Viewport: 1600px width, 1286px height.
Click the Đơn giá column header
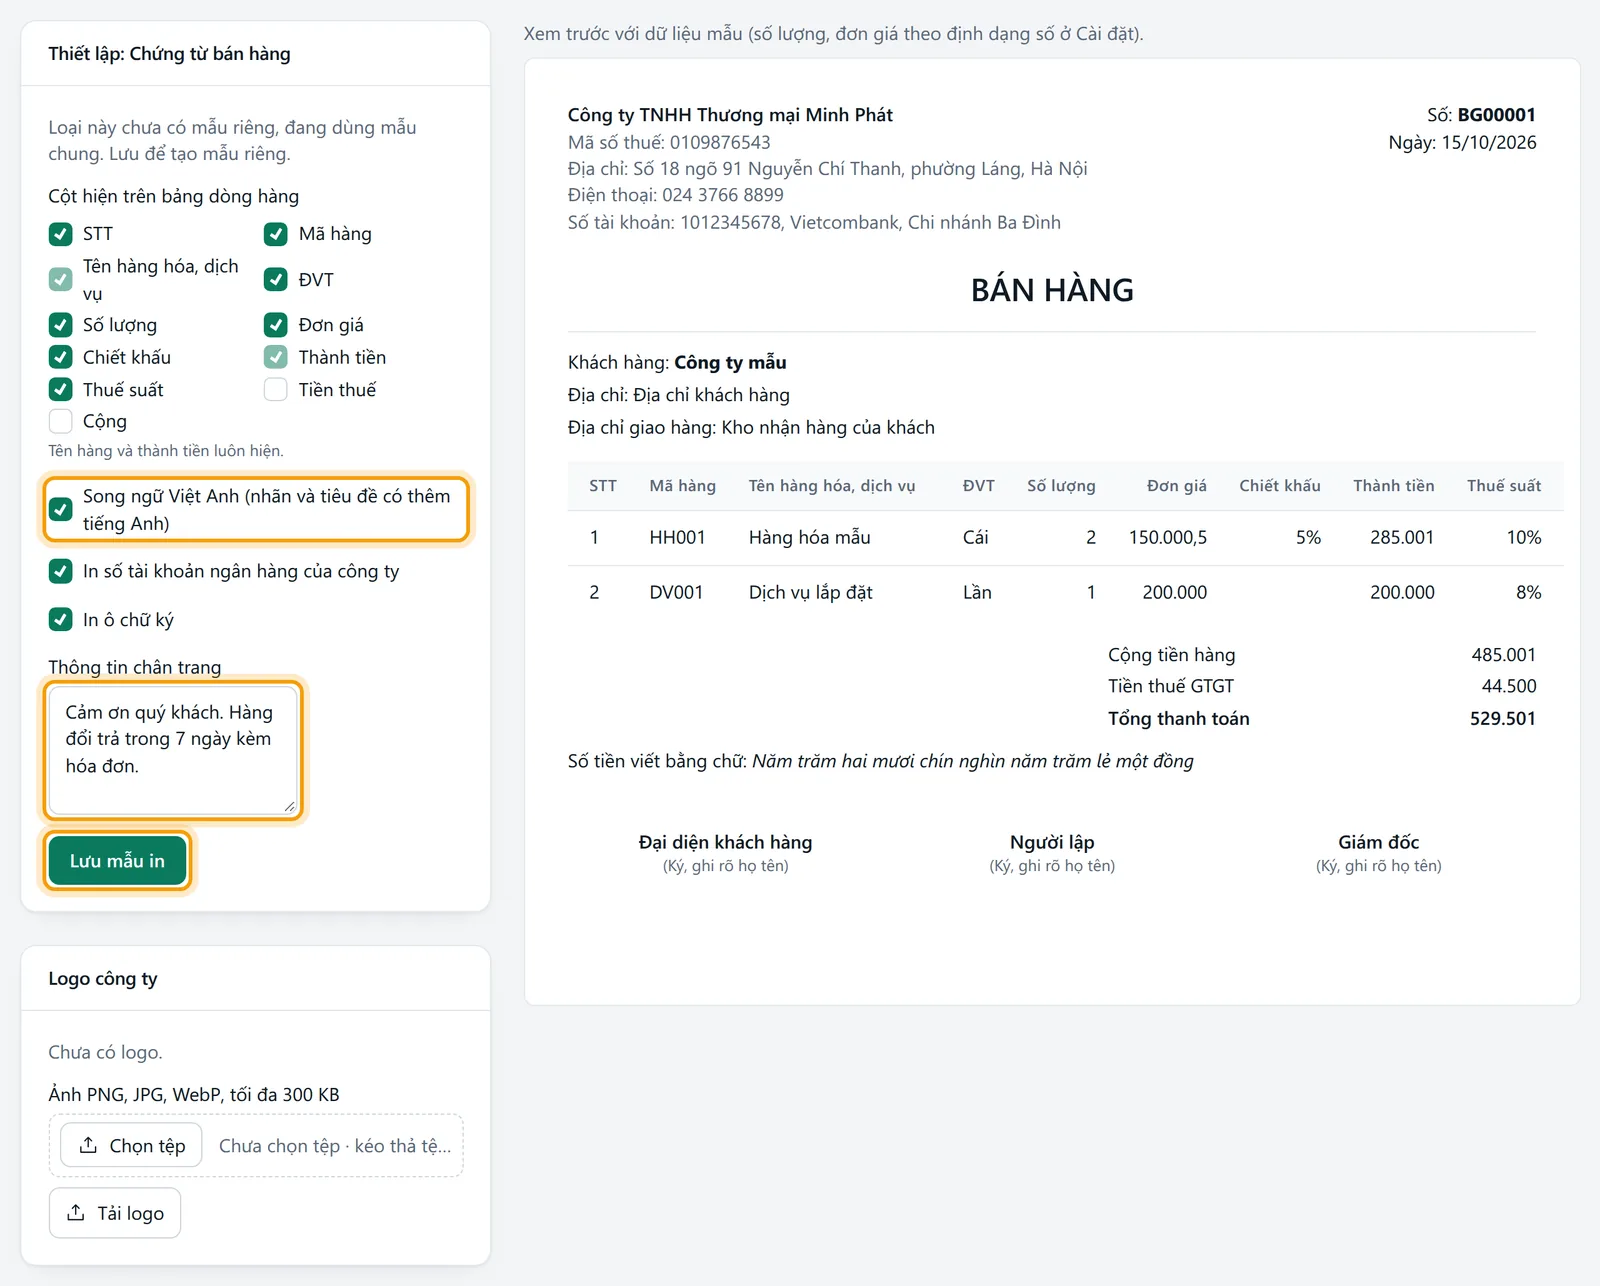[x=1176, y=486]
